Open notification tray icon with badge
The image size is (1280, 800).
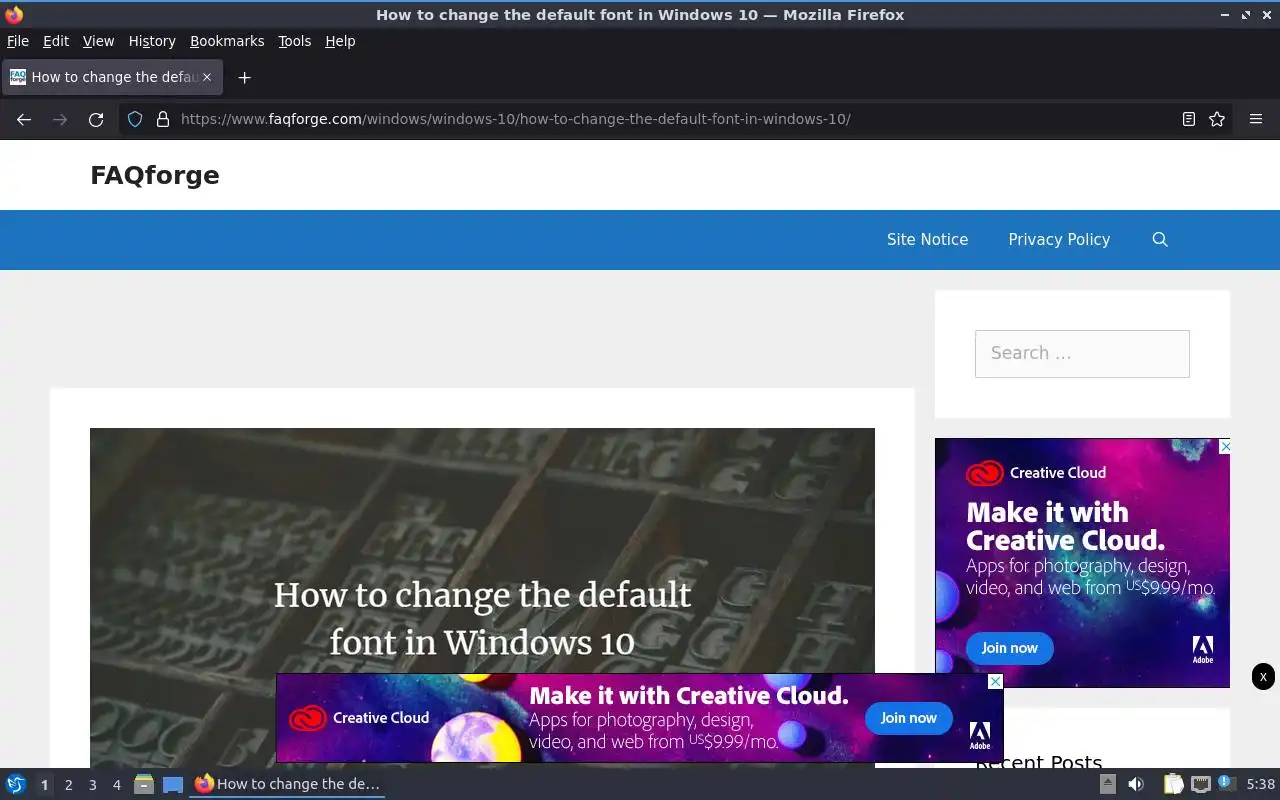1227,783
